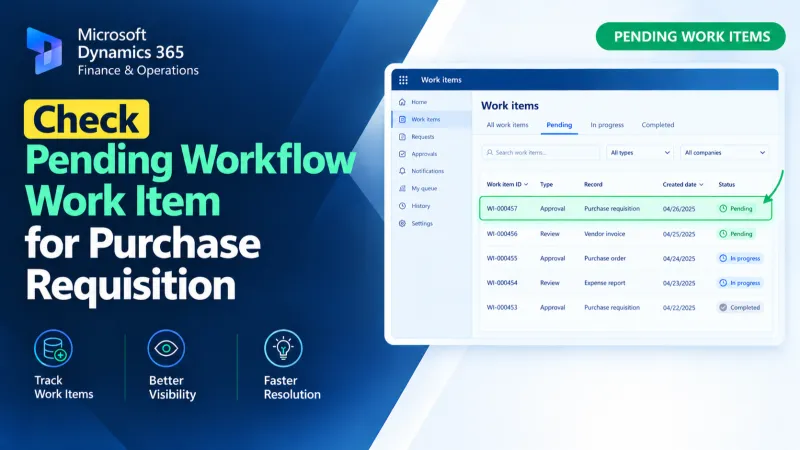Open Settings in the sidebar
Image resolution: width=800 pixels, height=450 pixels.
pyautogui.click(x=432, y=223)
